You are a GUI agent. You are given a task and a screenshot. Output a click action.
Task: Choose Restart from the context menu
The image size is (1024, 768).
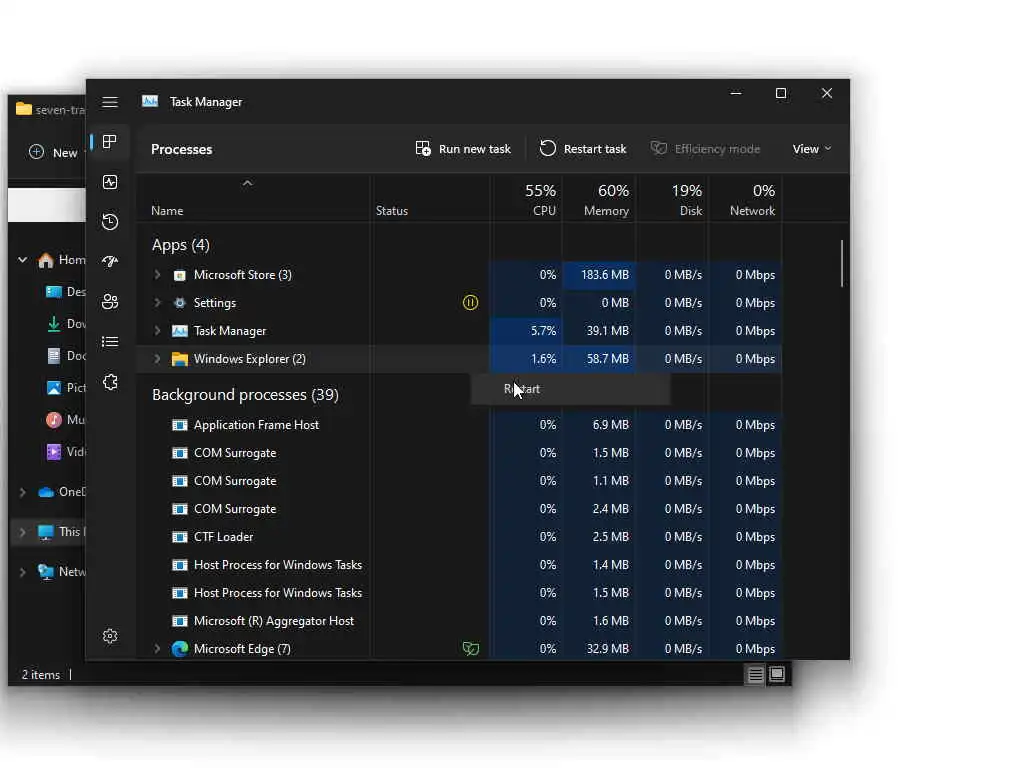click(570, 389)
